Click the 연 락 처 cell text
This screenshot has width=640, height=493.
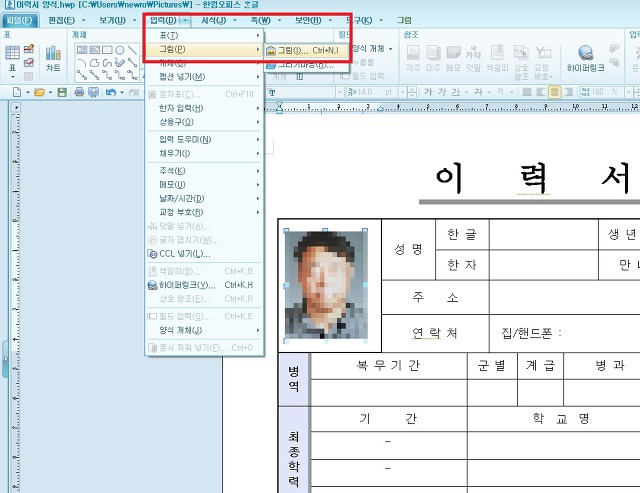[434, 333]
